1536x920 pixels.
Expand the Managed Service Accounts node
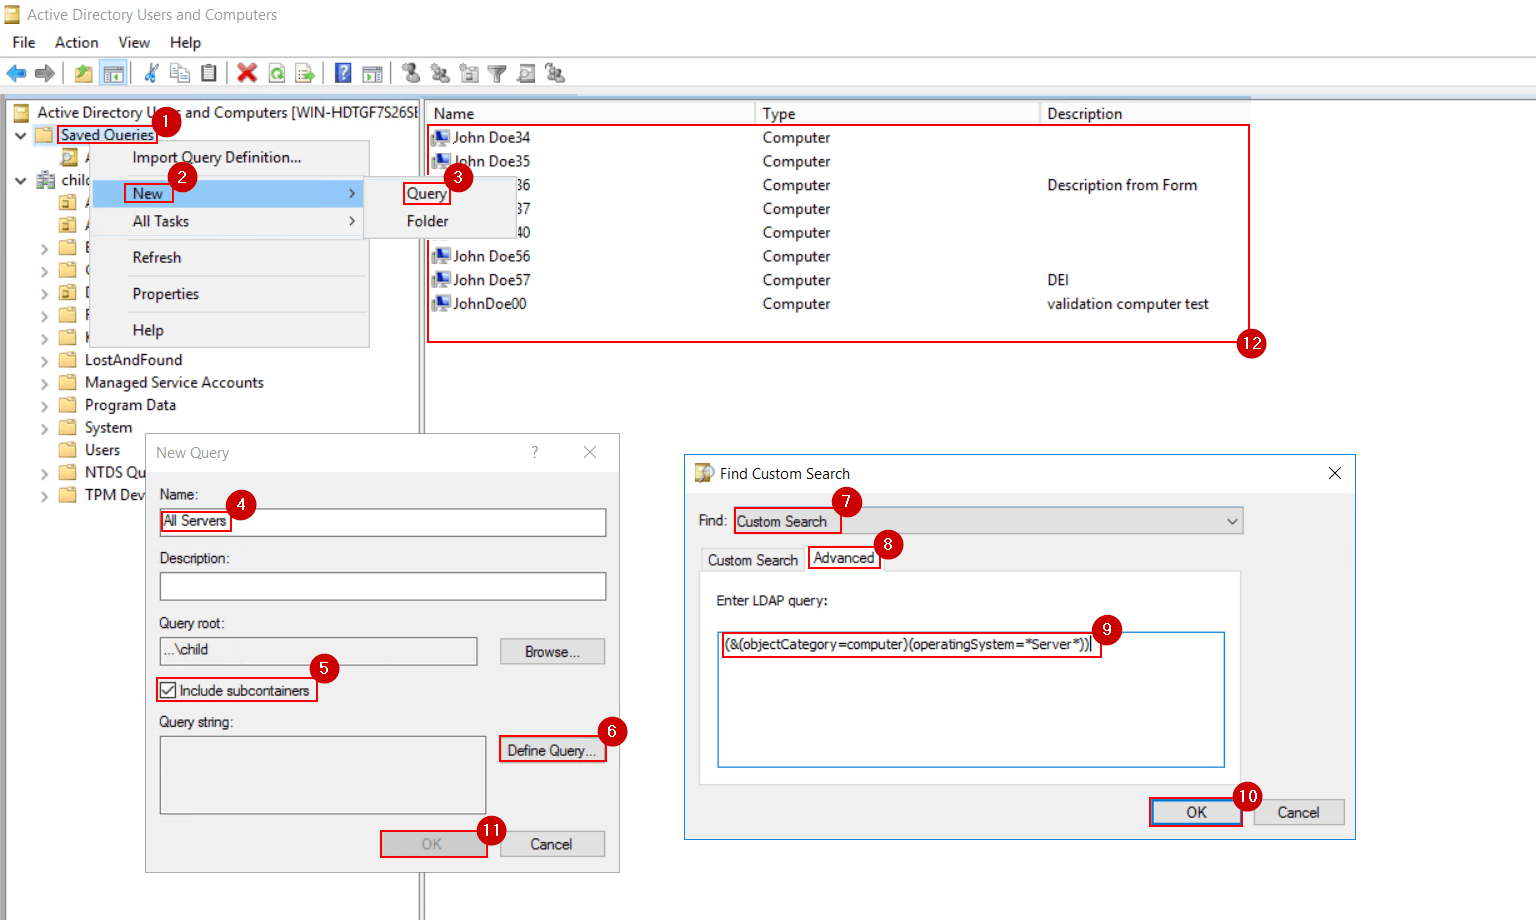click(x=44, y=382)
